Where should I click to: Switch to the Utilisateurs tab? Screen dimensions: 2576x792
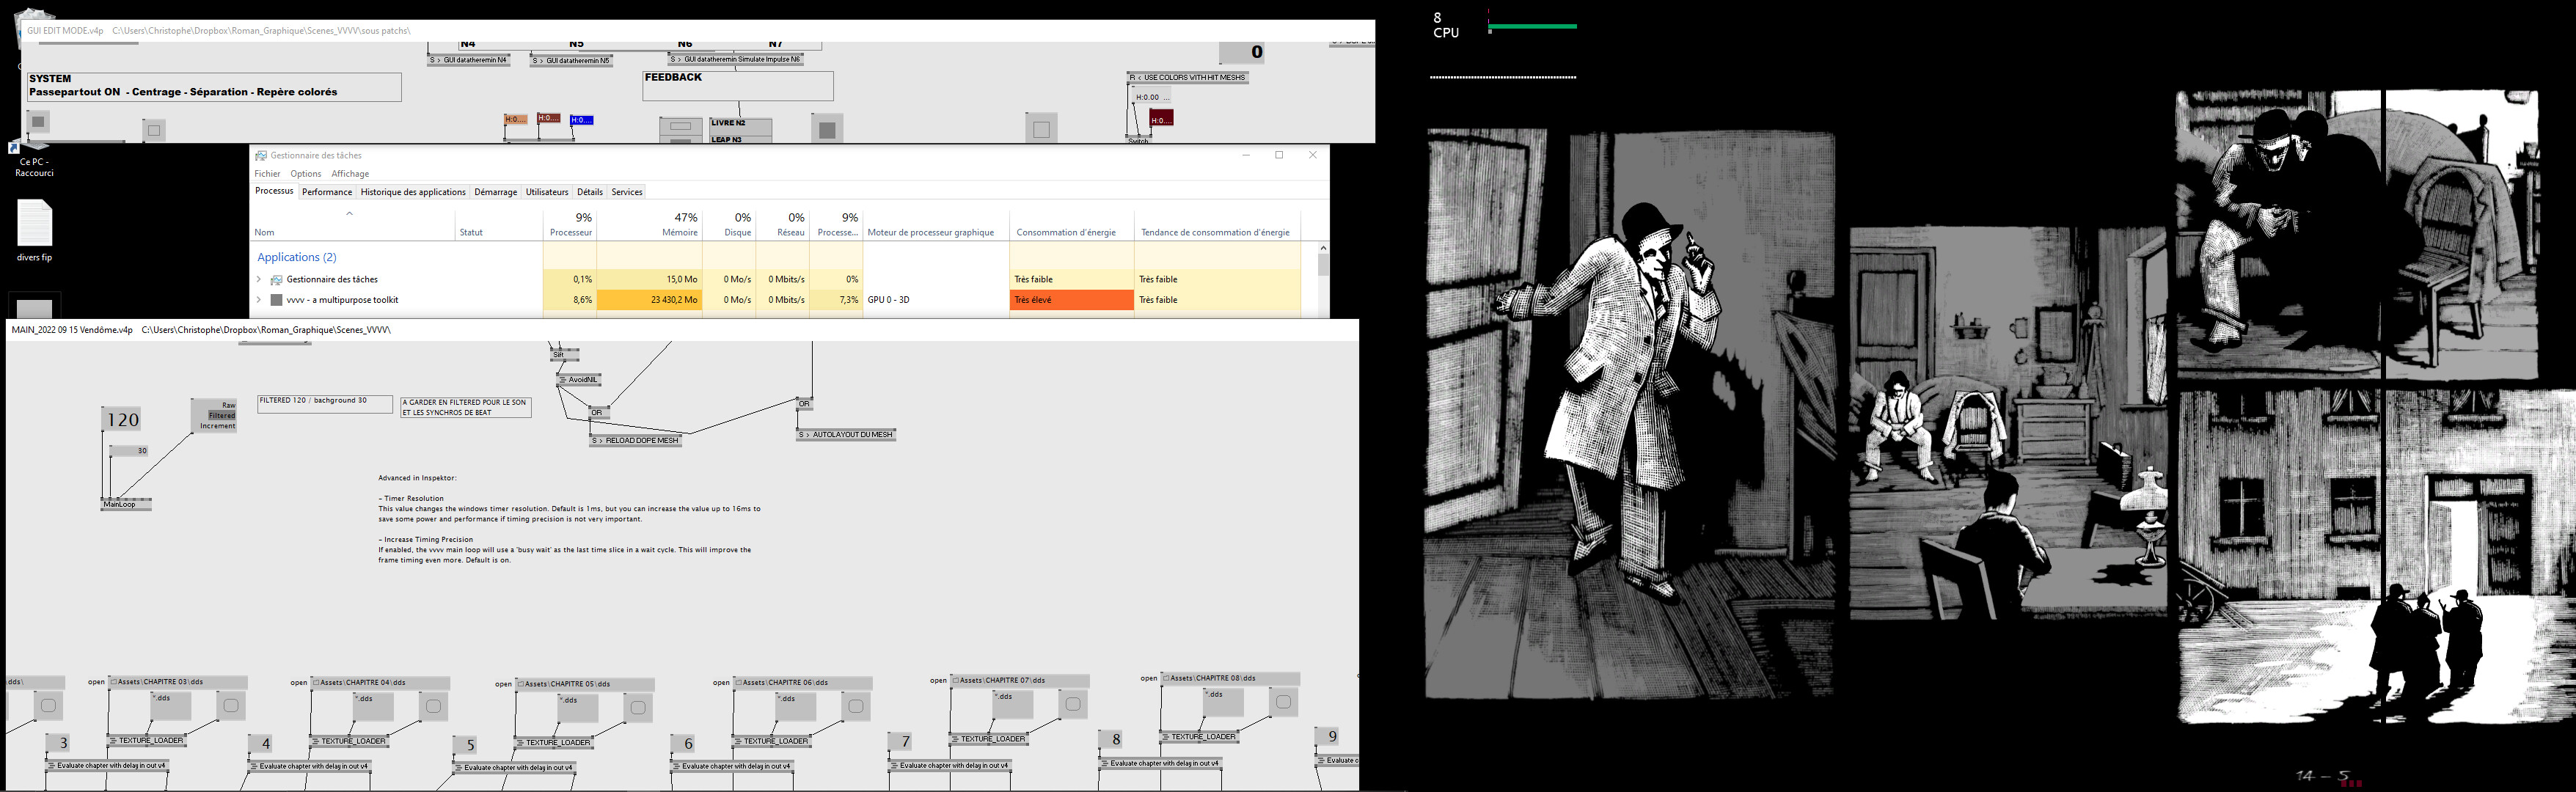(x=547, y=192)
